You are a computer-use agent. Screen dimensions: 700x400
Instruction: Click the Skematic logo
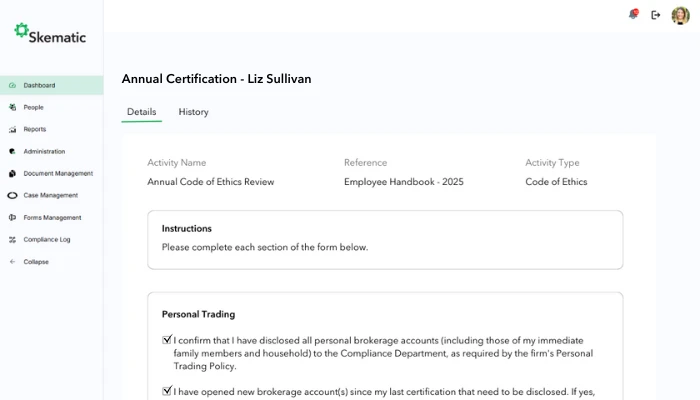[50, 34]
